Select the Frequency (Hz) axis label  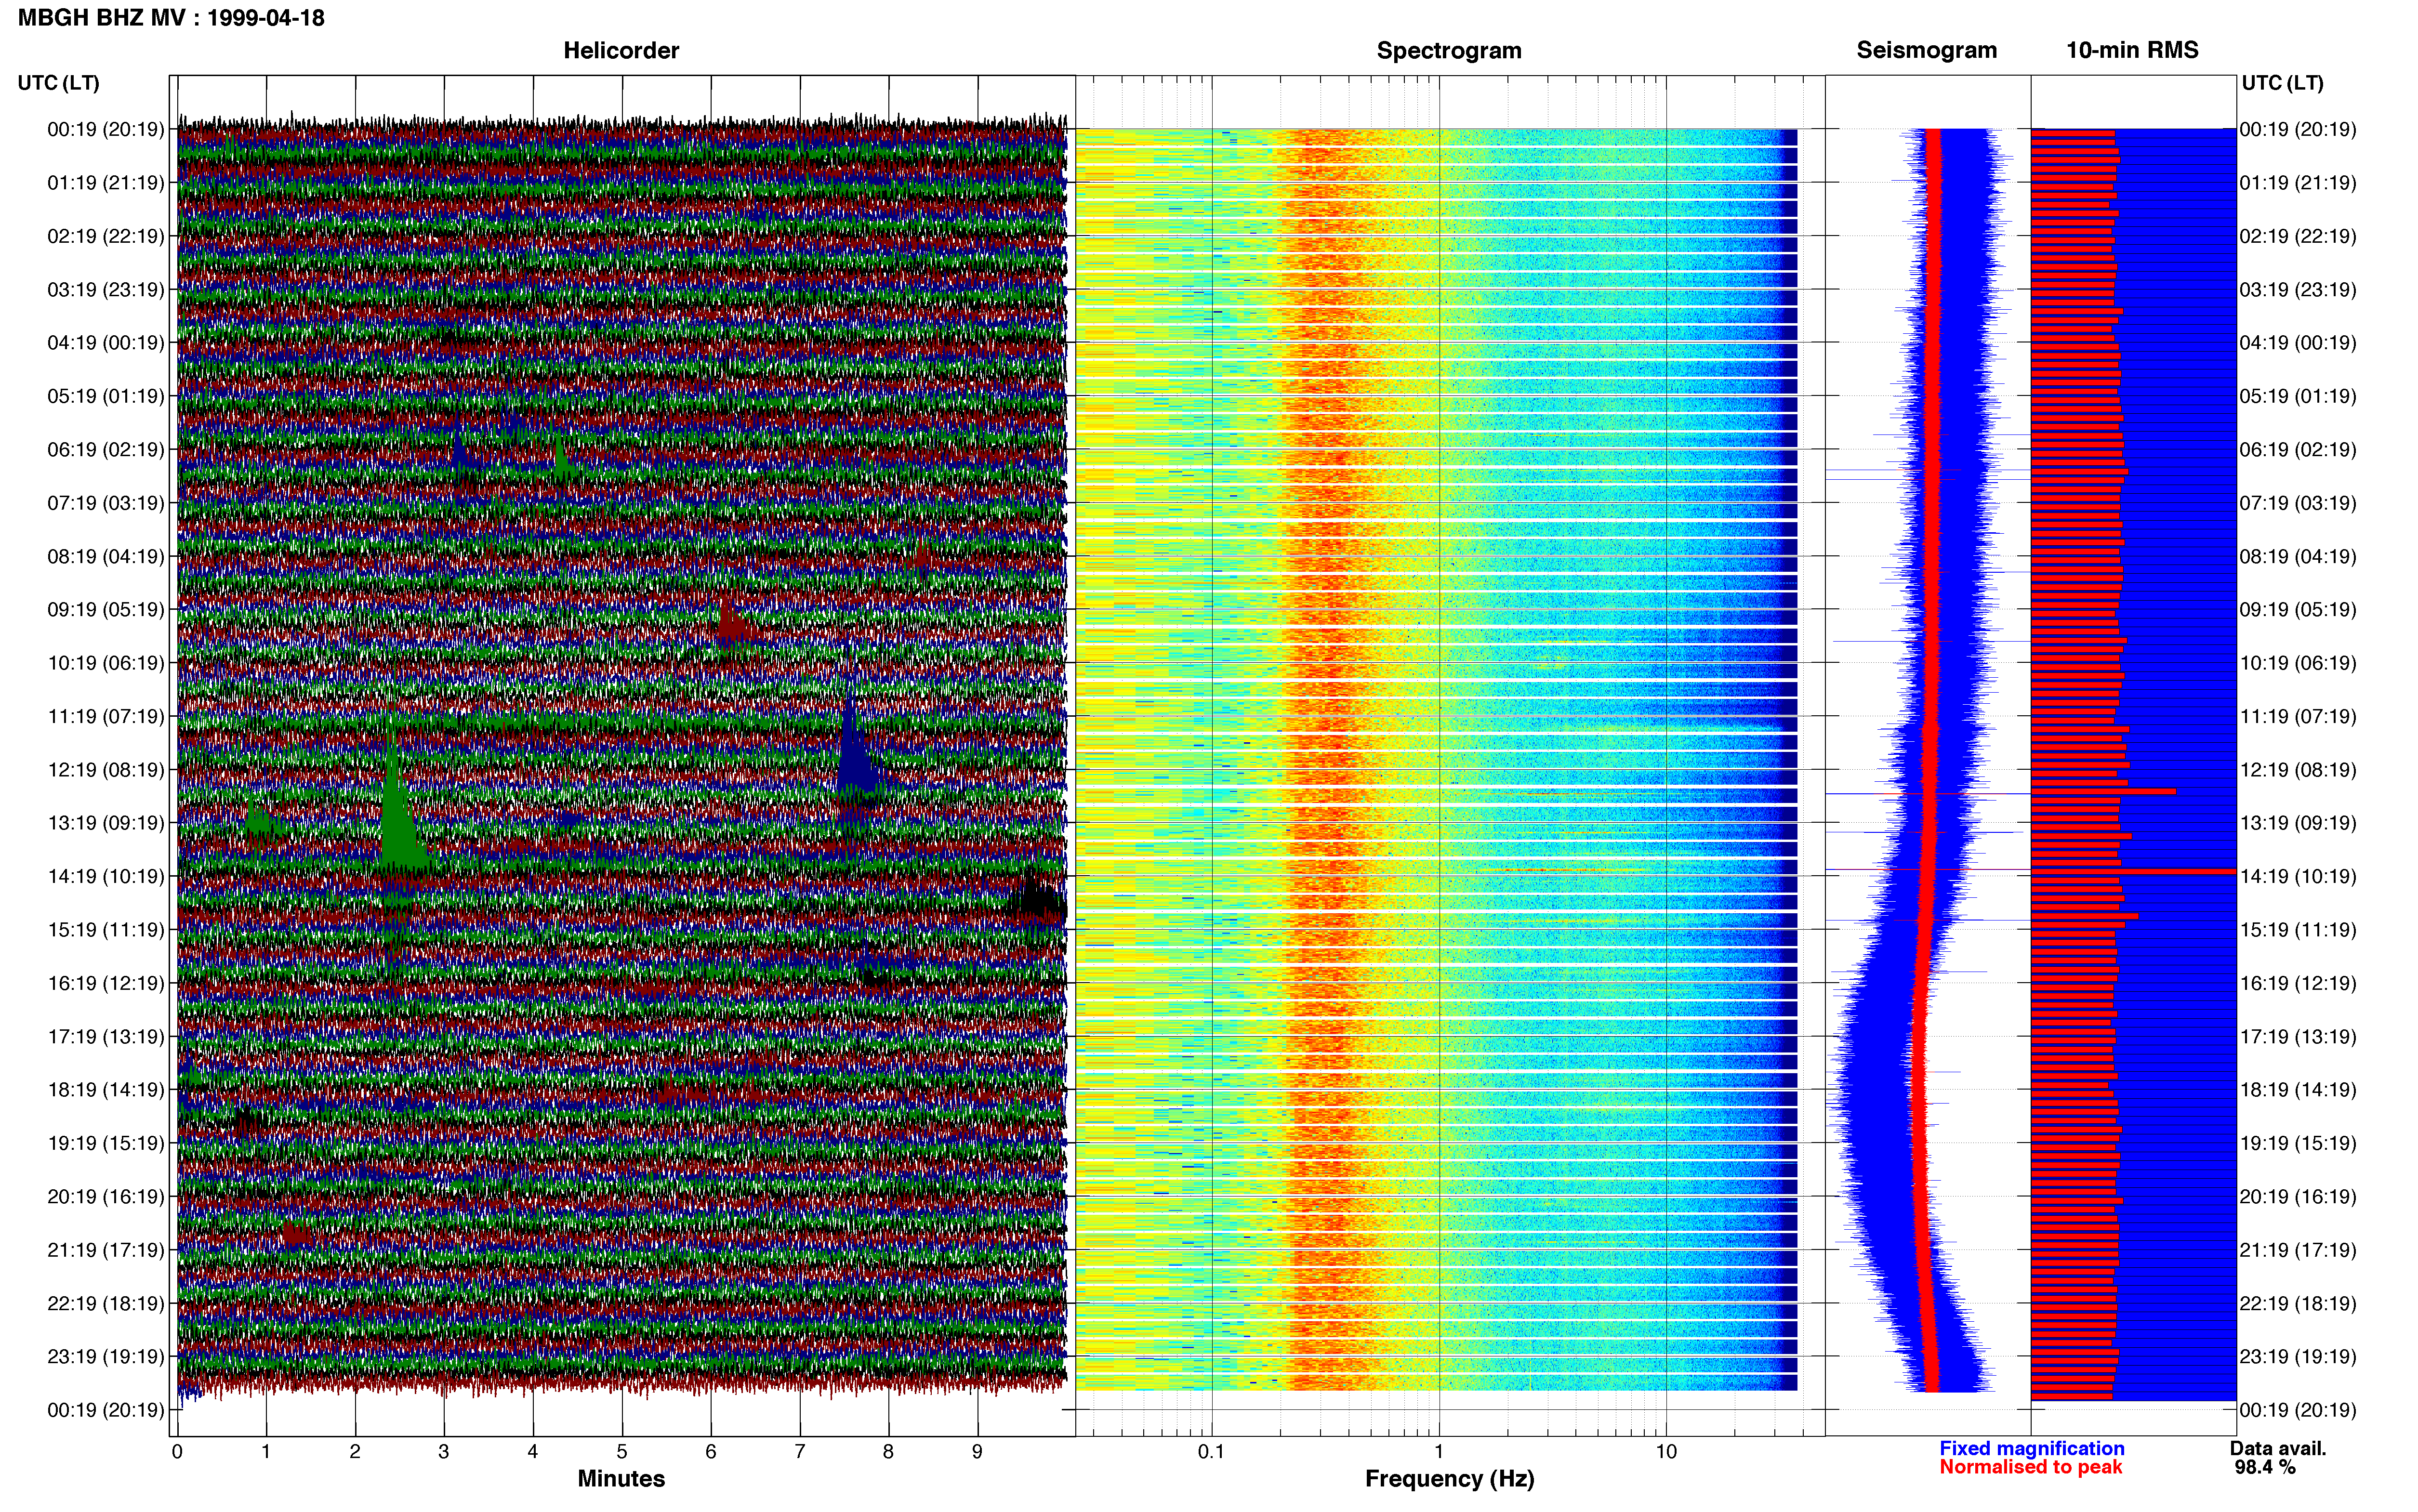1449,1479
